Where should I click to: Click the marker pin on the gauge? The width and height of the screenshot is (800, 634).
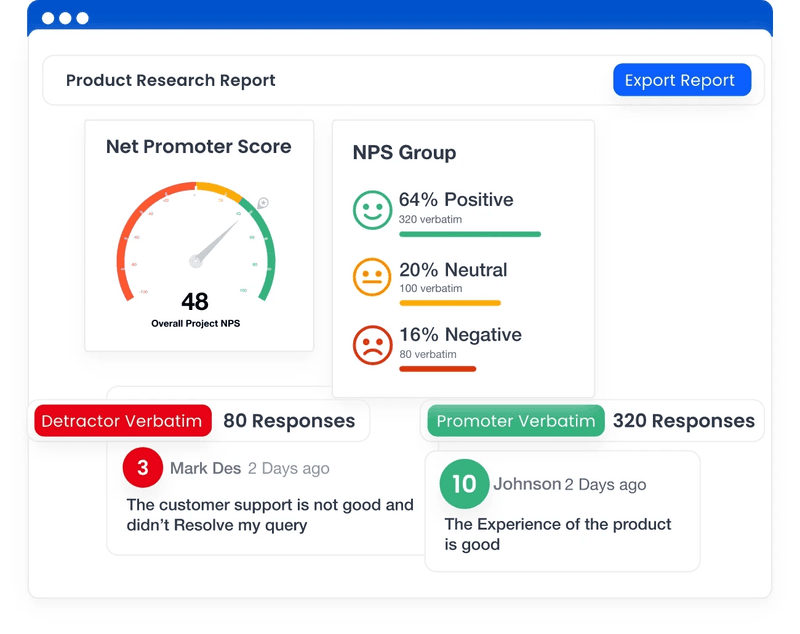click(263, 203)
